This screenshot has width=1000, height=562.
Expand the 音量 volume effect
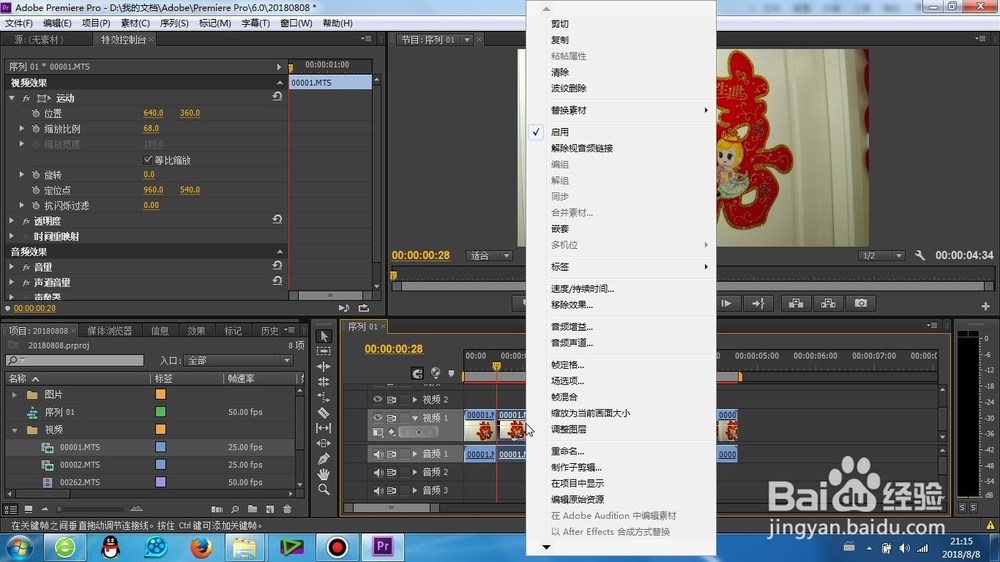11,267
